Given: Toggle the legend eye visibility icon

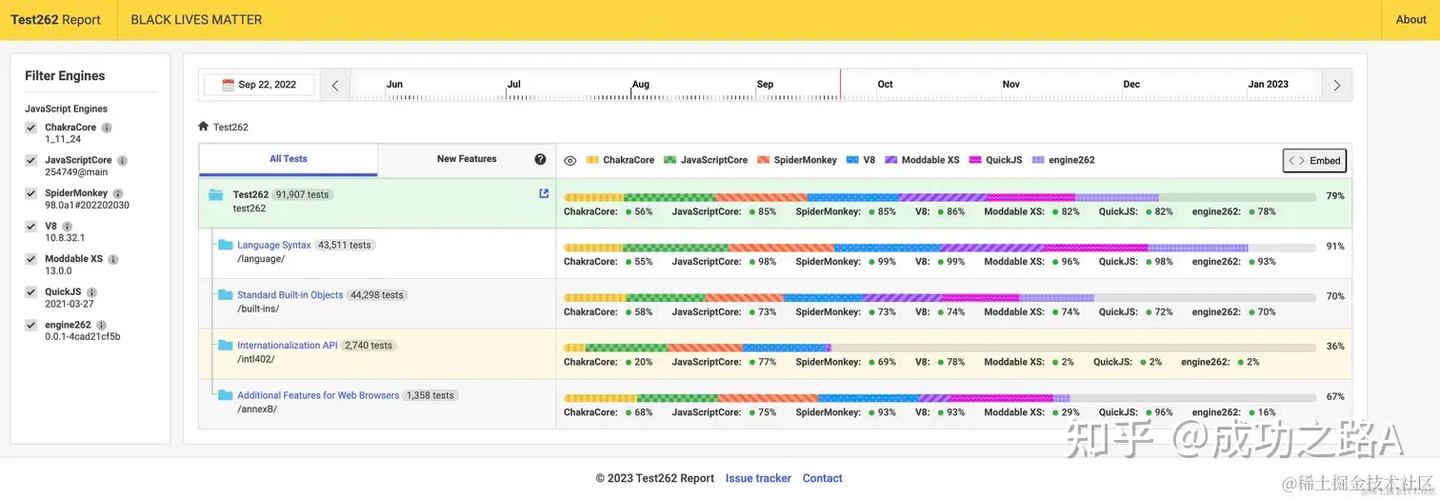Looking at the screenshot, I should point(570,160).
